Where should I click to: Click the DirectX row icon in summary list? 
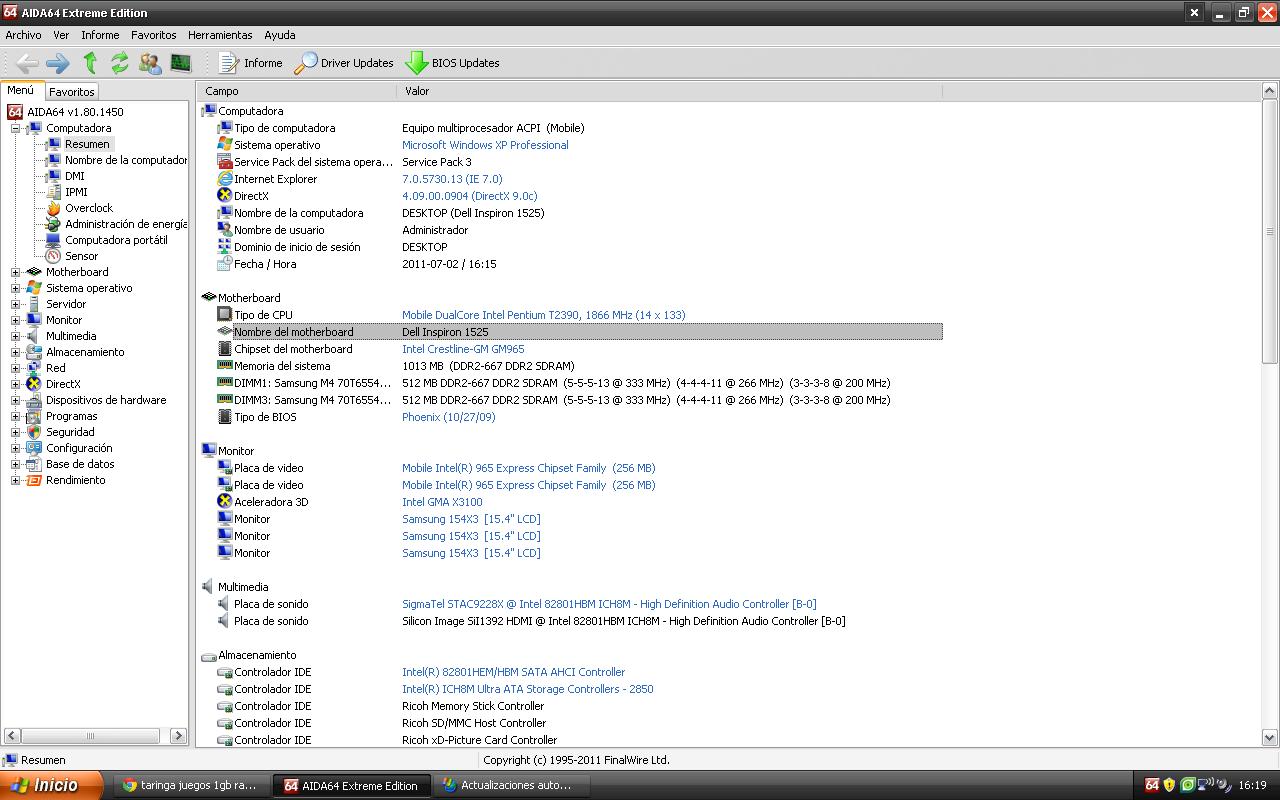pyautogui.click(x=225, y=196)
